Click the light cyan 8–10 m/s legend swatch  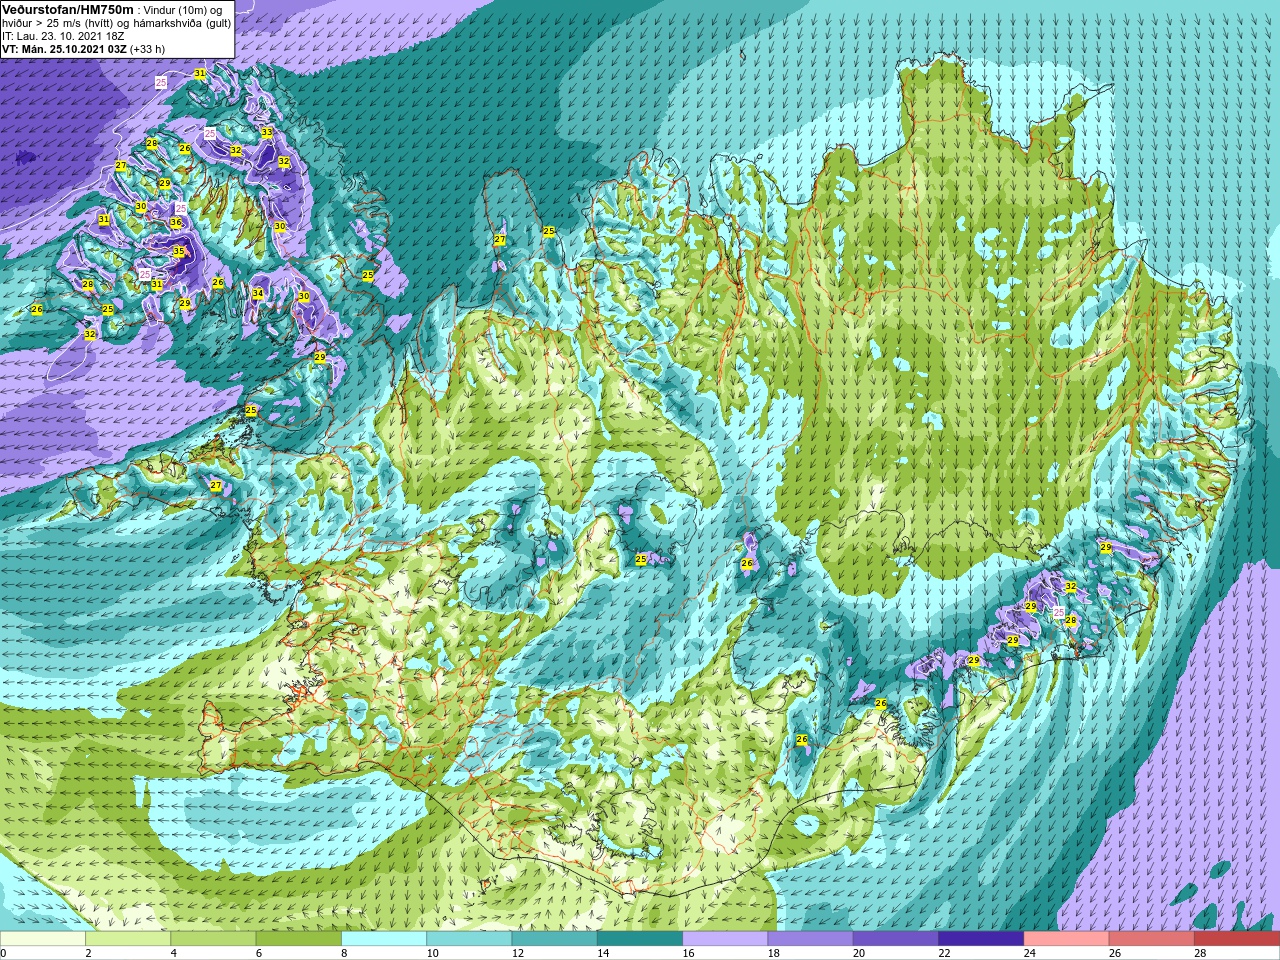click(x=384, y=939)
